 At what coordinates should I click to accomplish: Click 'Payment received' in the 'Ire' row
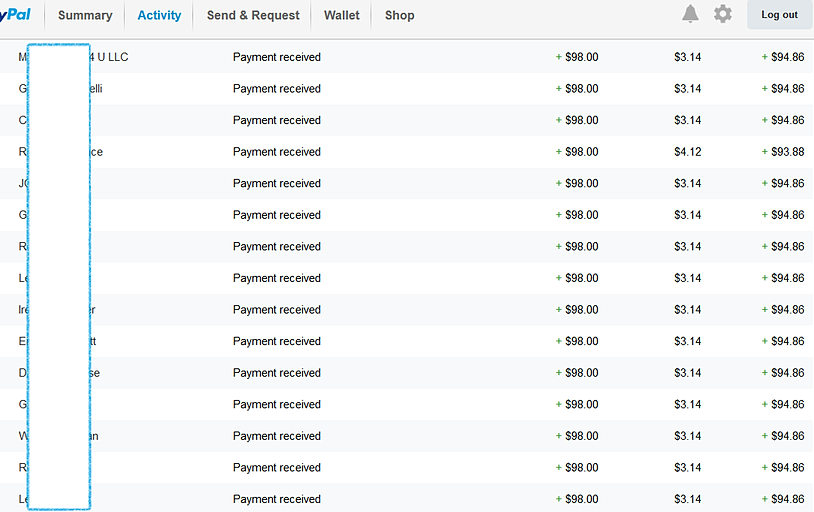point(277,310)
